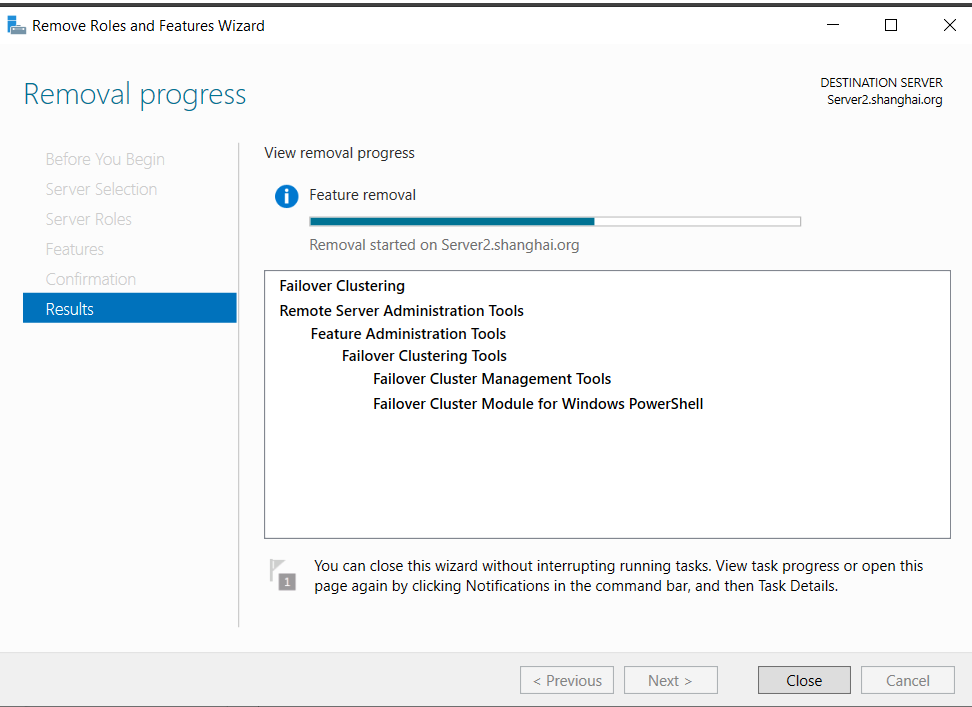
Task: Click the Previous button
Action: click(567, 680)
